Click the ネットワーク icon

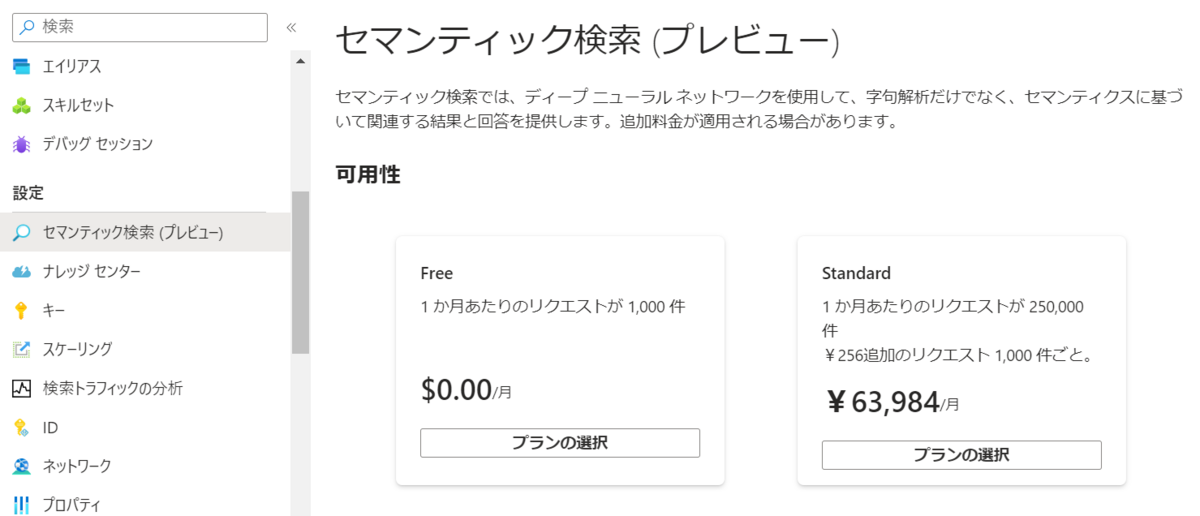coord(21,466)
